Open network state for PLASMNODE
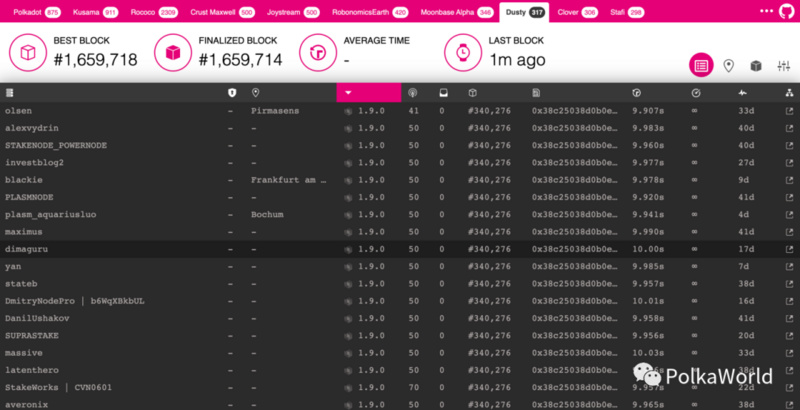 tap(789, 197)
